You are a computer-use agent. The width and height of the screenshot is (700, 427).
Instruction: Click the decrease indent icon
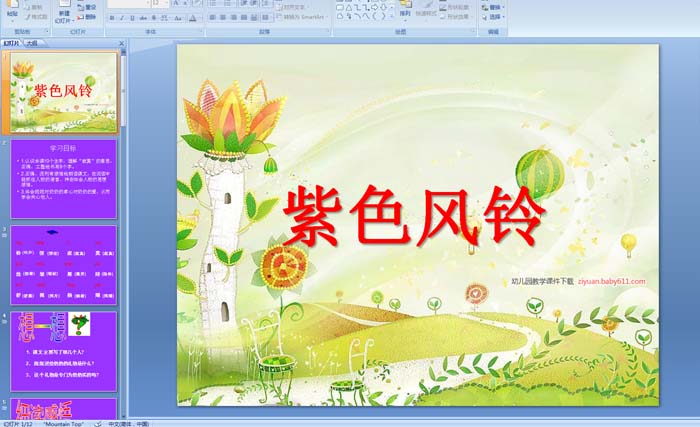244,4
